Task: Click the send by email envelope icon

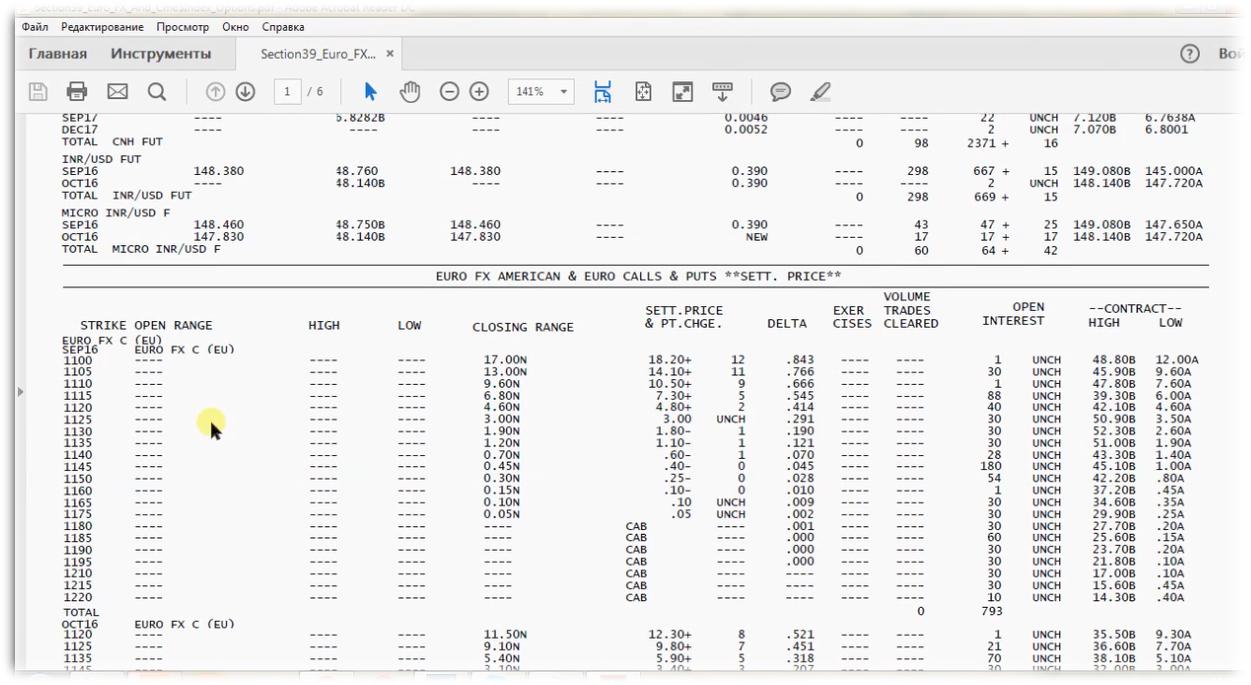Action: point(117,92)
